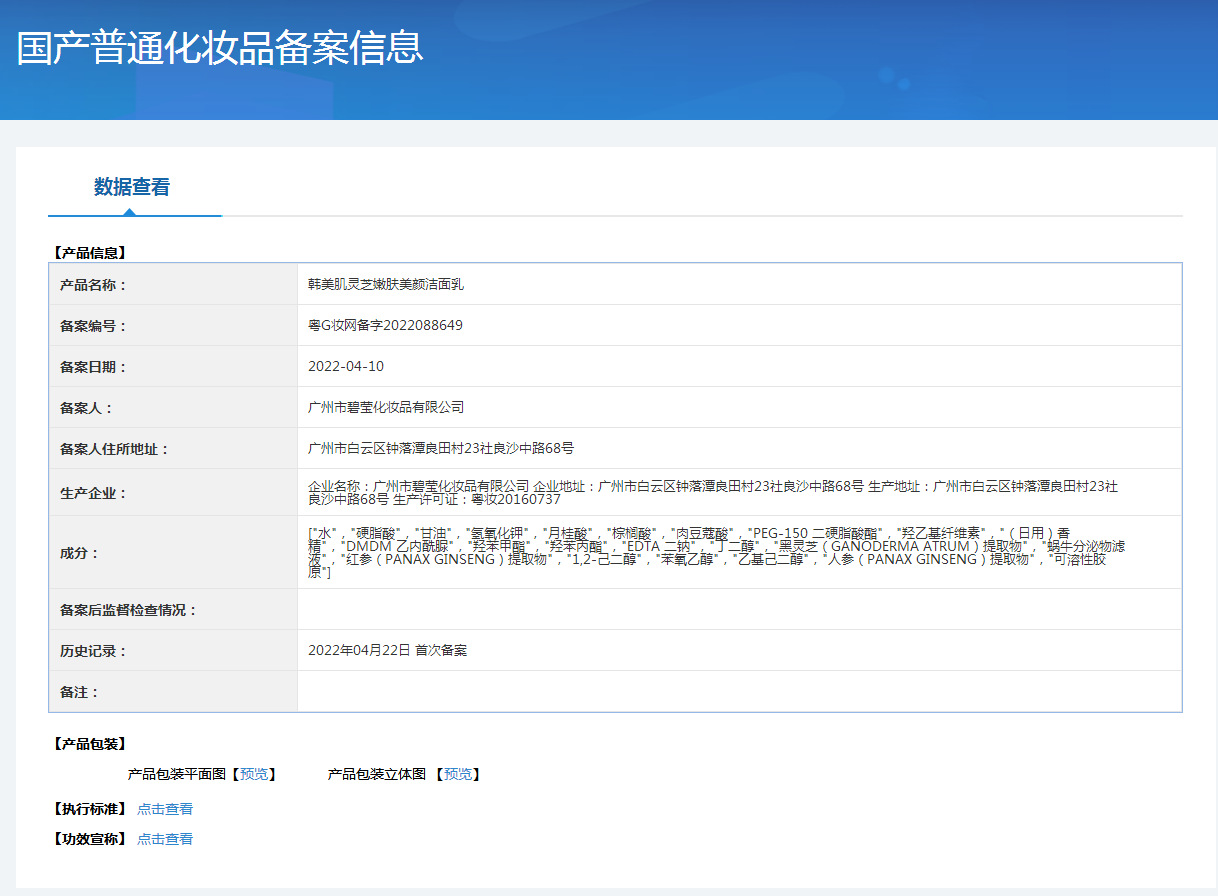Click the 生产企业 details text
The image size is (1218, 896).
point(712,492)
